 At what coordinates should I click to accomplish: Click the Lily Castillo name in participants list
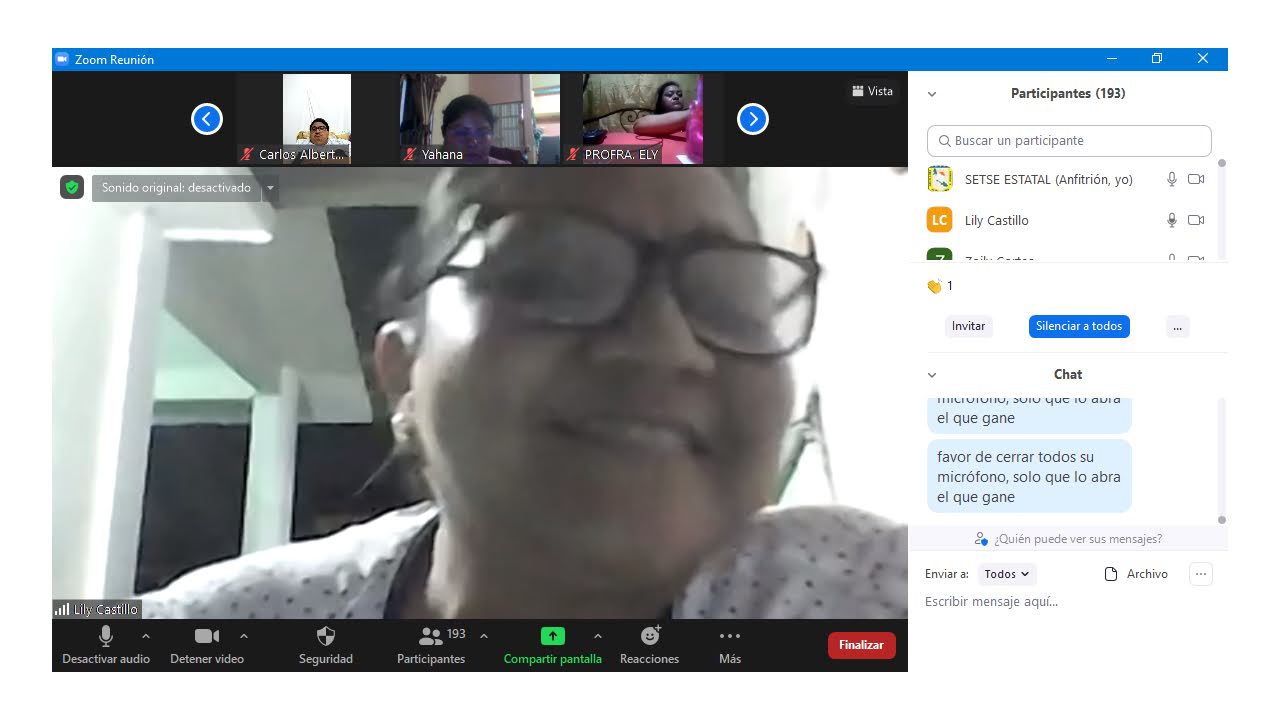(x=996, y=220)
